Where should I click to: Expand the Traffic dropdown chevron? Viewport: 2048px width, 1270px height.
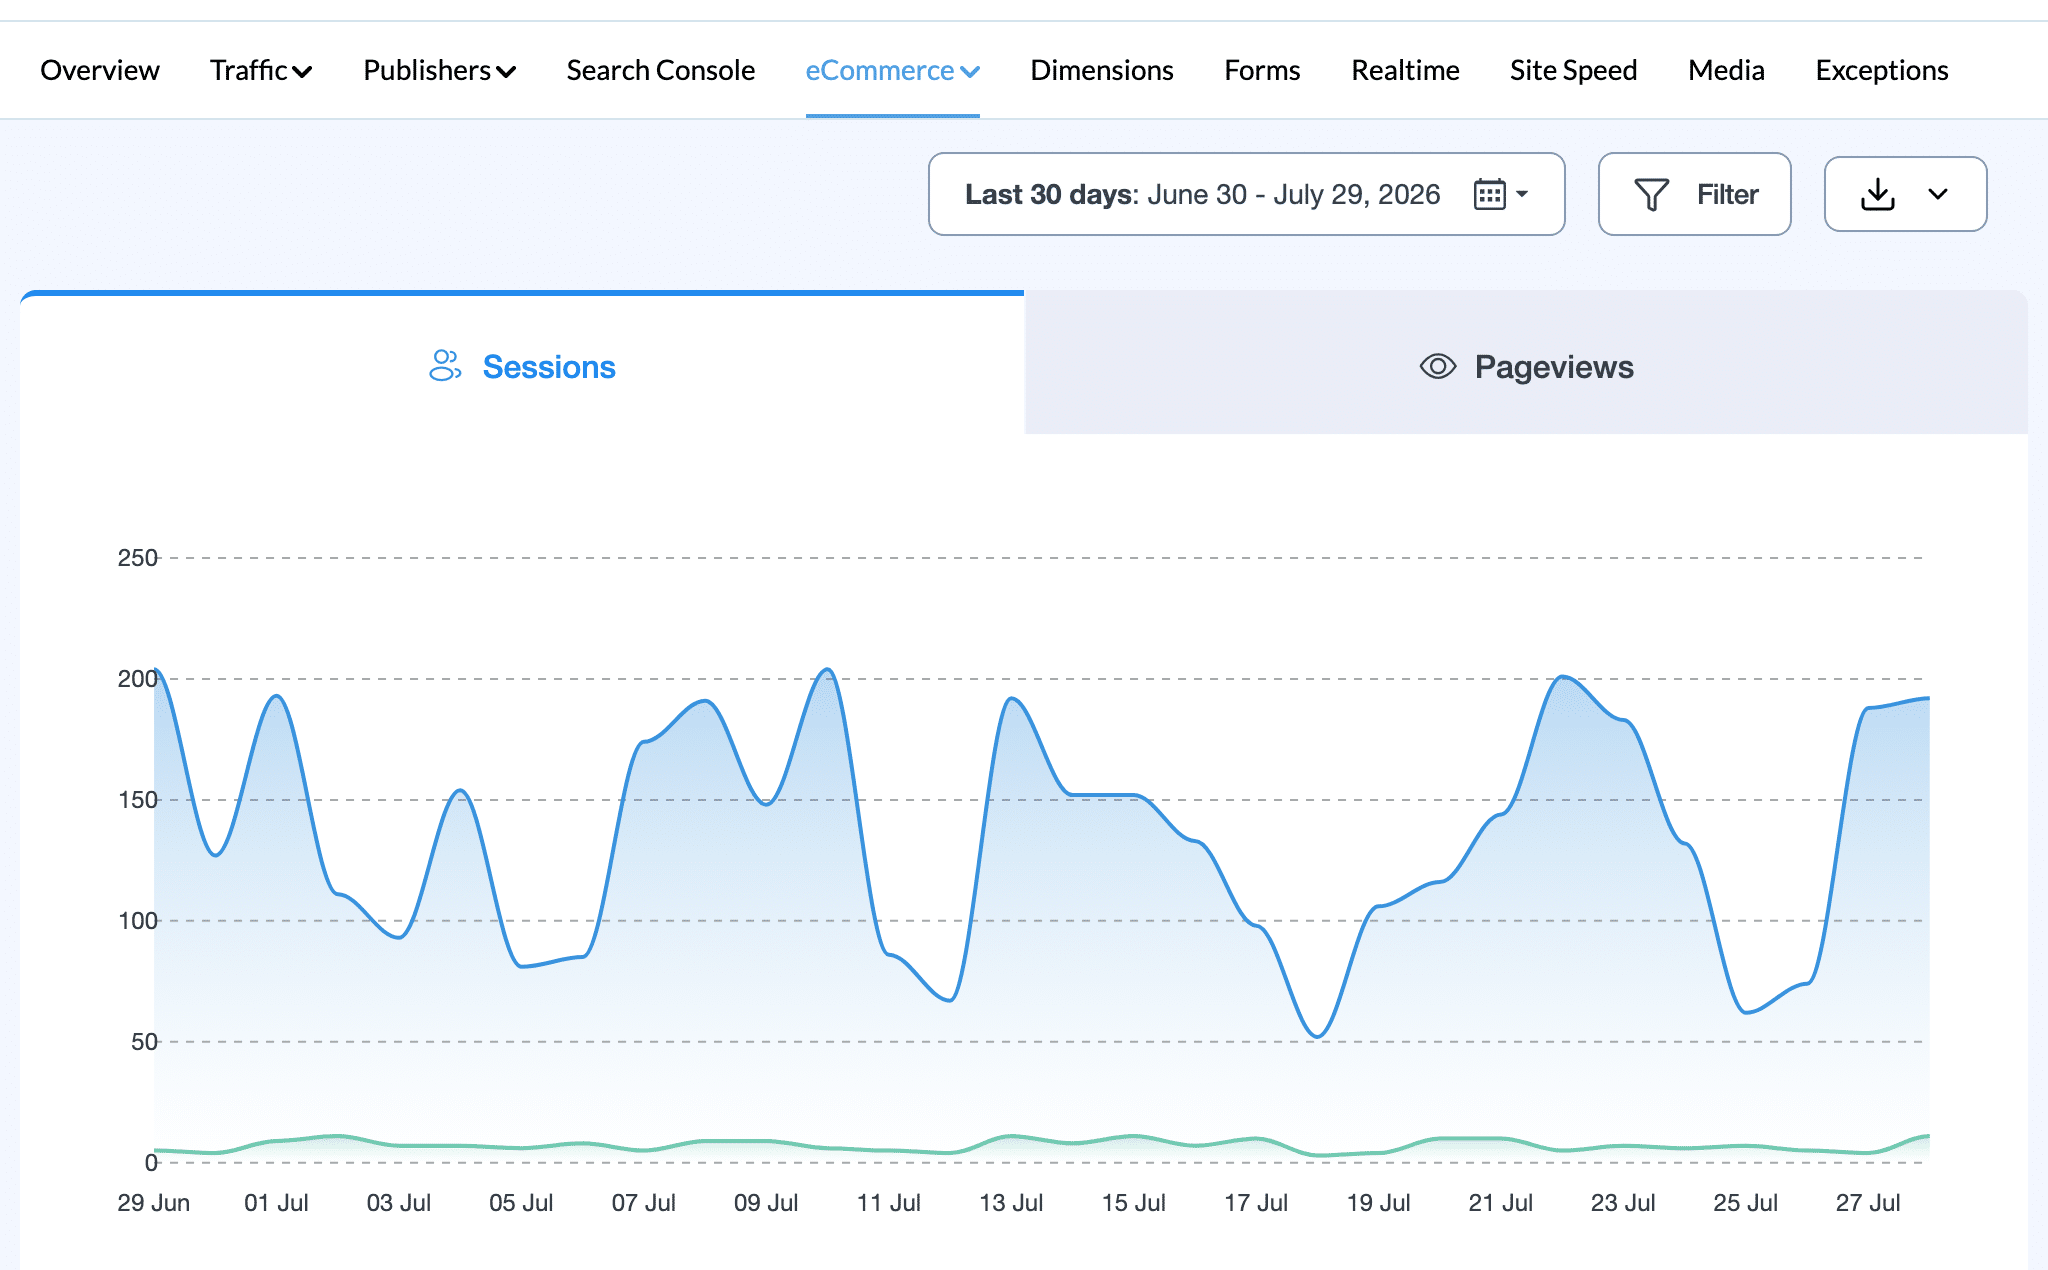[x=302, y=72]
